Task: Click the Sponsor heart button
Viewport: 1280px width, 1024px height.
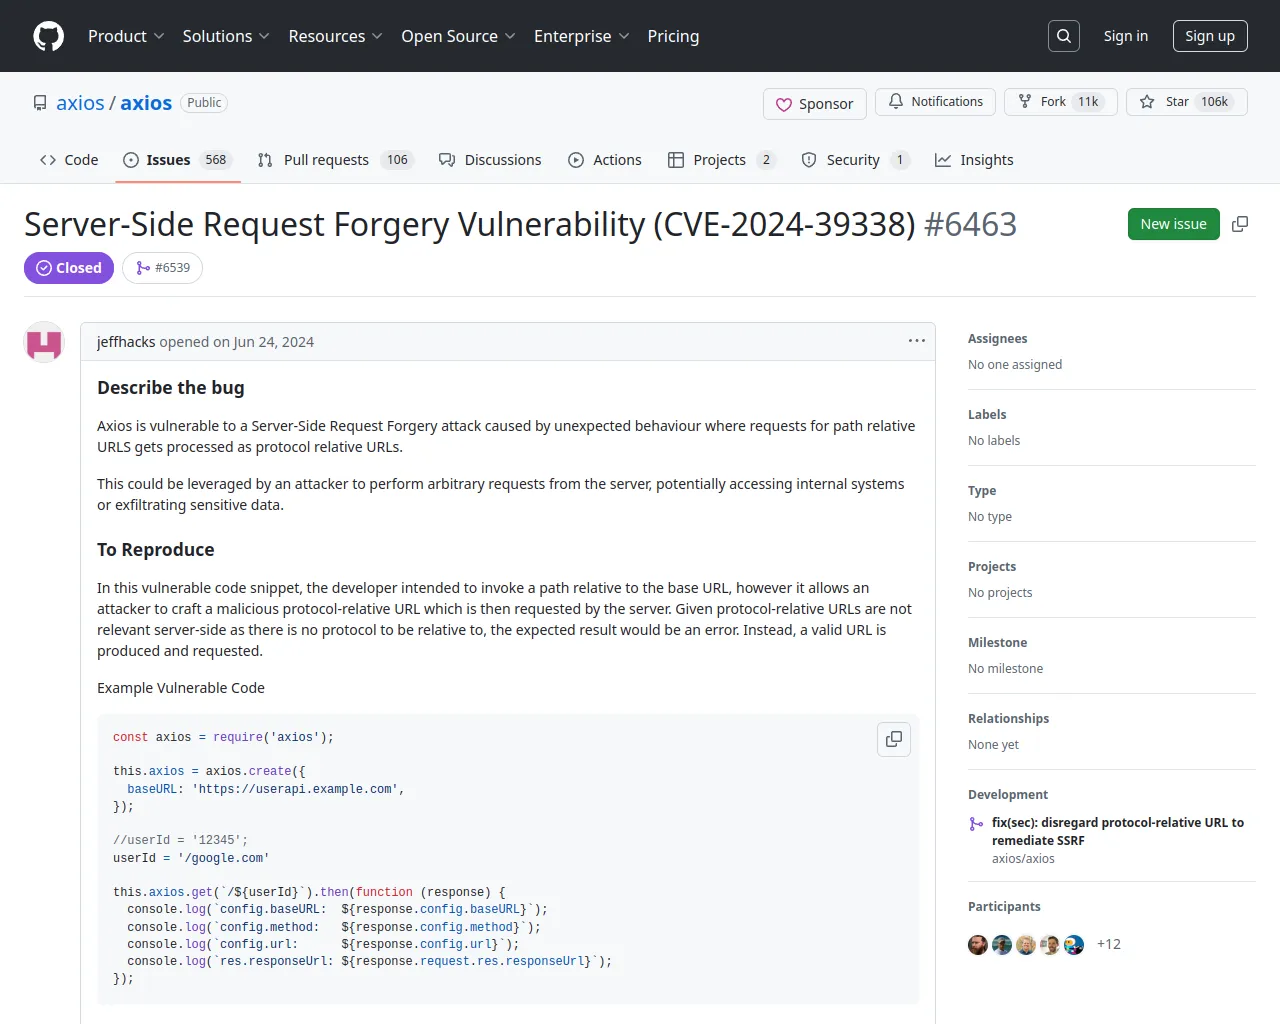Action: [x=815, y=104]
